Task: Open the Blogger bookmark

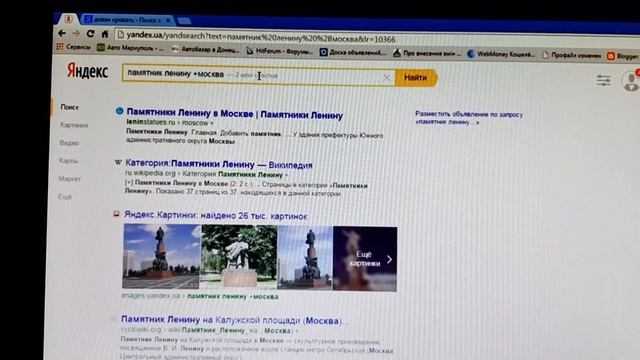Action: pos(622,56)
